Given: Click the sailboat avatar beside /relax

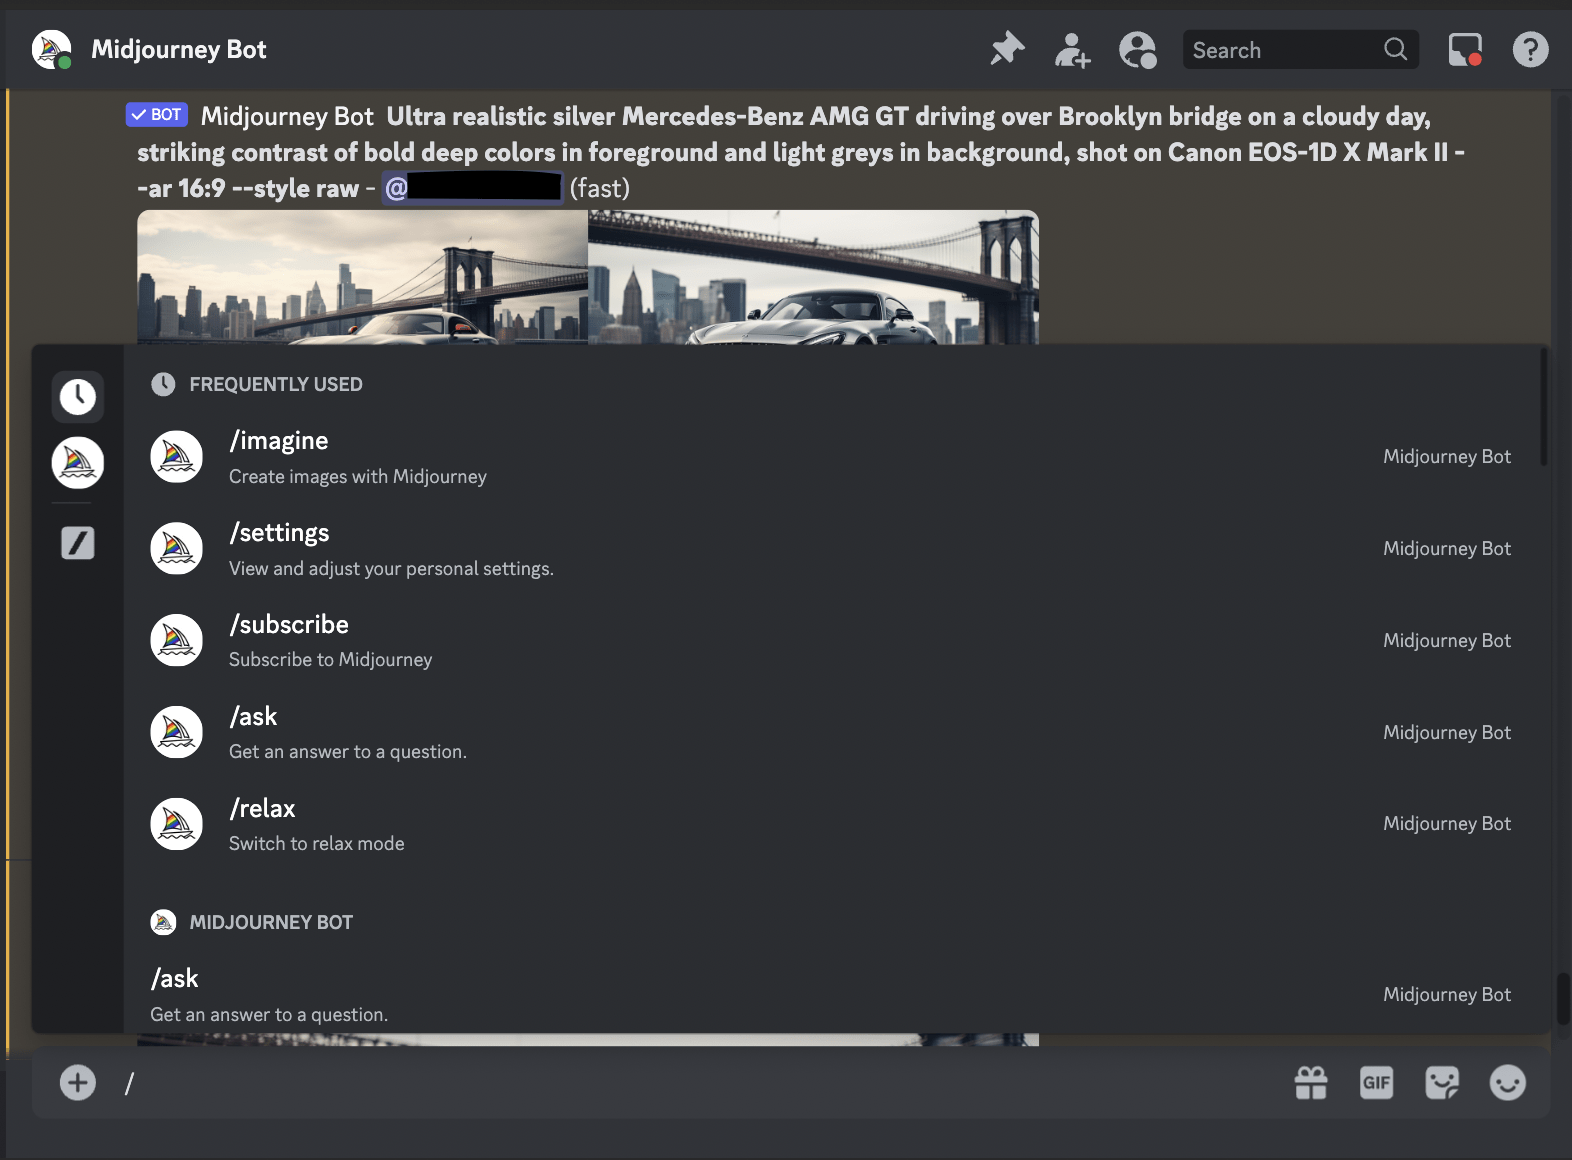Looking at the screenshot, I should [x=176, y=824].
